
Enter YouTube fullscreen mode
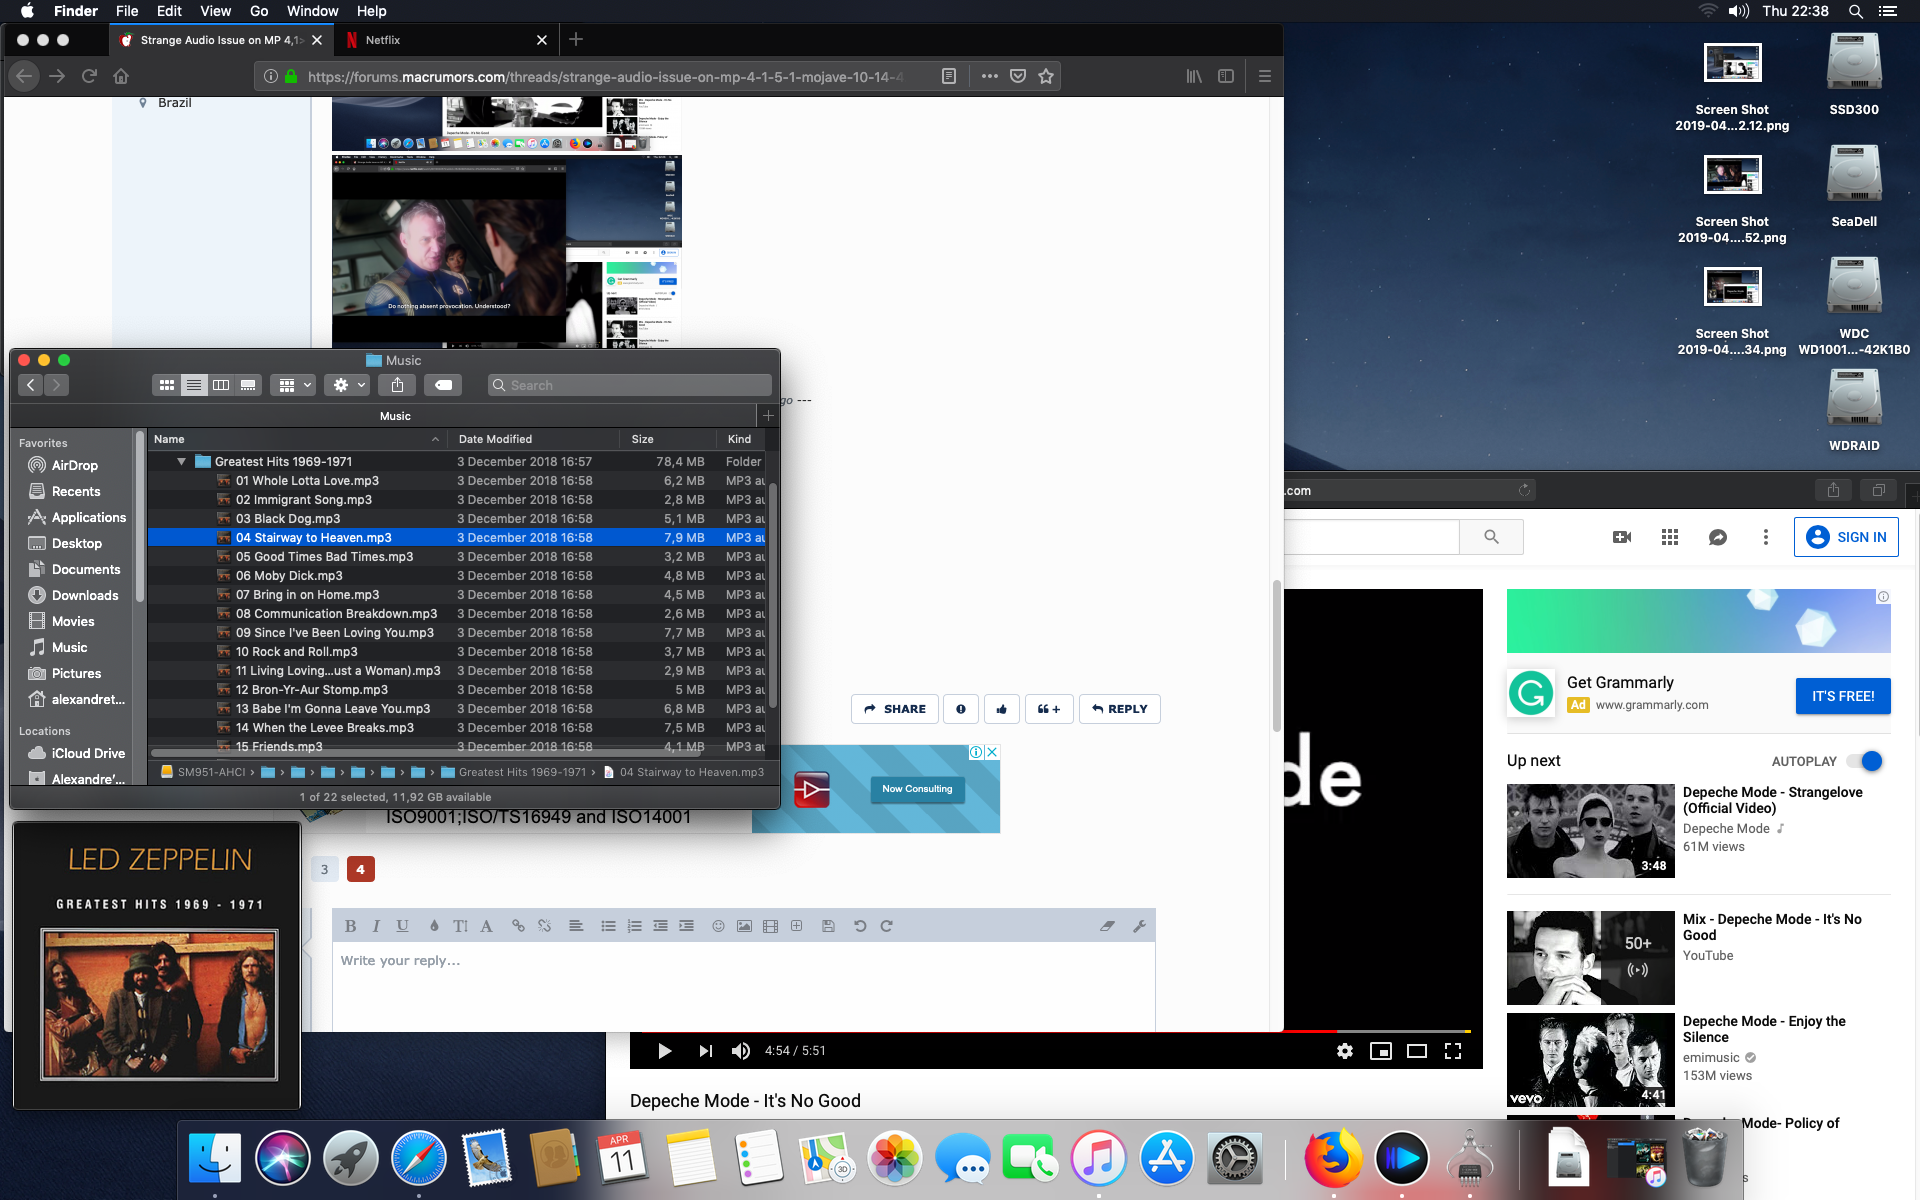click(1453, 1051)
